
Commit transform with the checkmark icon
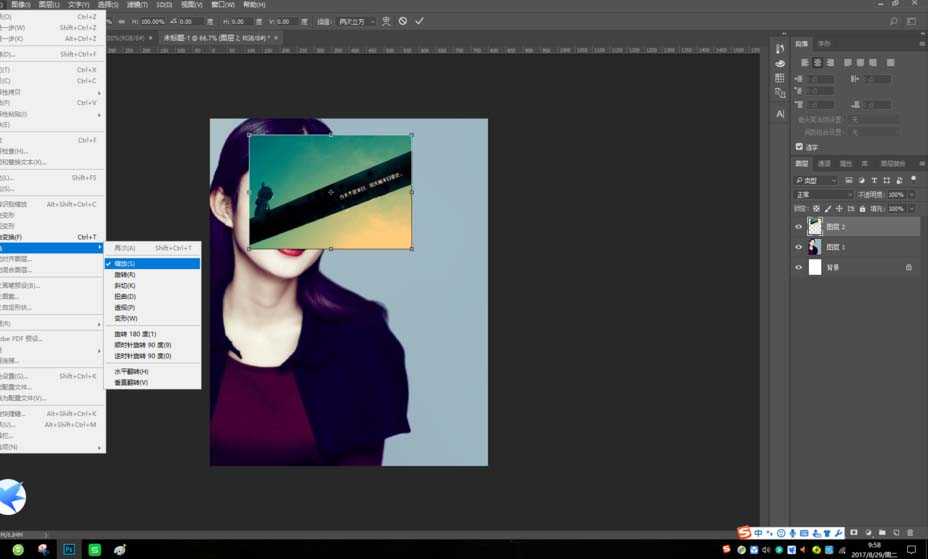pyautogui.click(x=419, y=21)
